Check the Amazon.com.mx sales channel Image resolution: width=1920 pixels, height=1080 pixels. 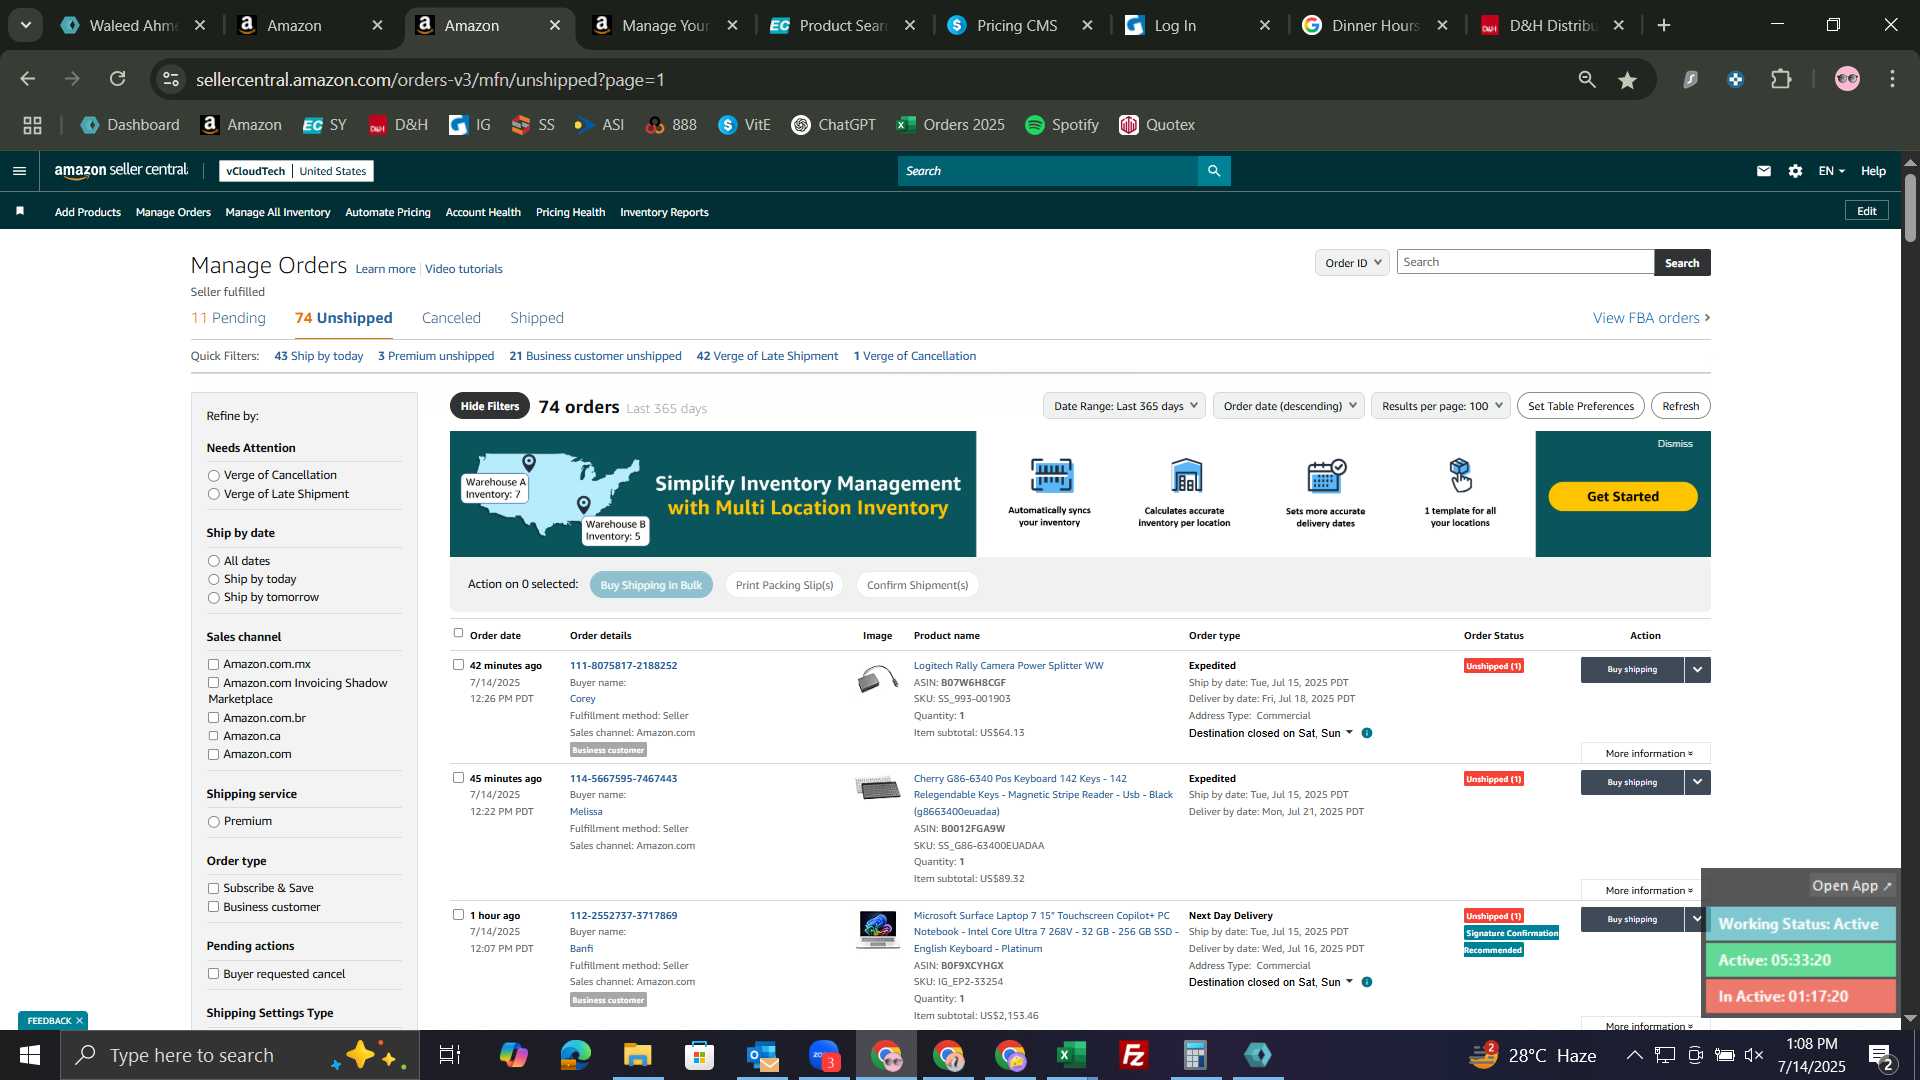[x=213, y=664]
